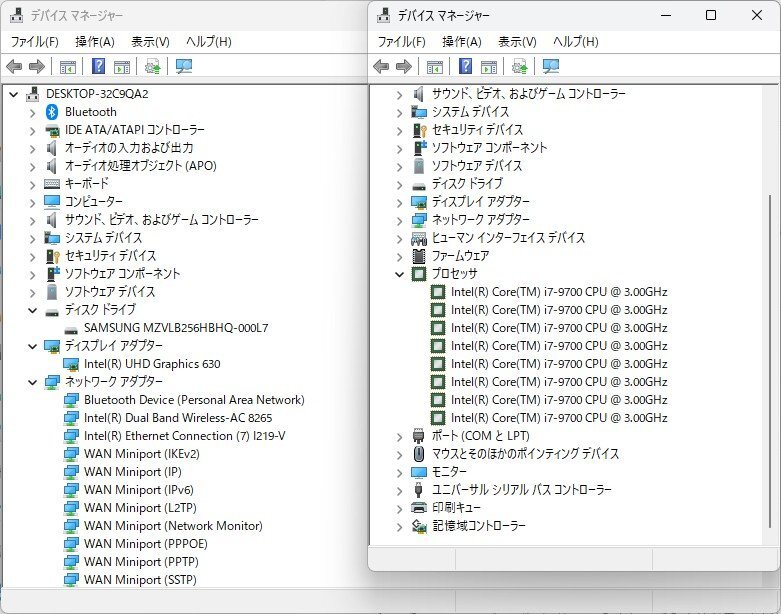Viewport: 781px width, 614px height.
Task: Select WAN Miniport (IKEv2)
Action: pyautogui.click(x=141, y=454)
